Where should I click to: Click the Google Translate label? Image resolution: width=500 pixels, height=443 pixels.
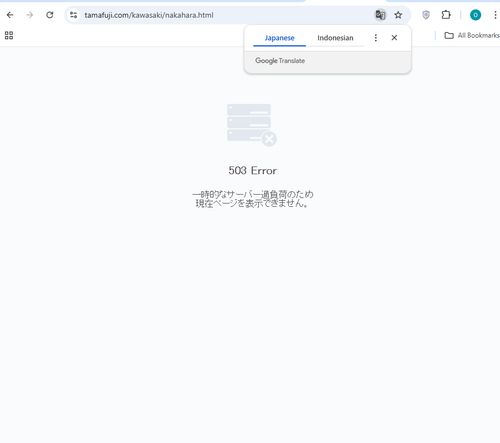click(x=280, y=61)
